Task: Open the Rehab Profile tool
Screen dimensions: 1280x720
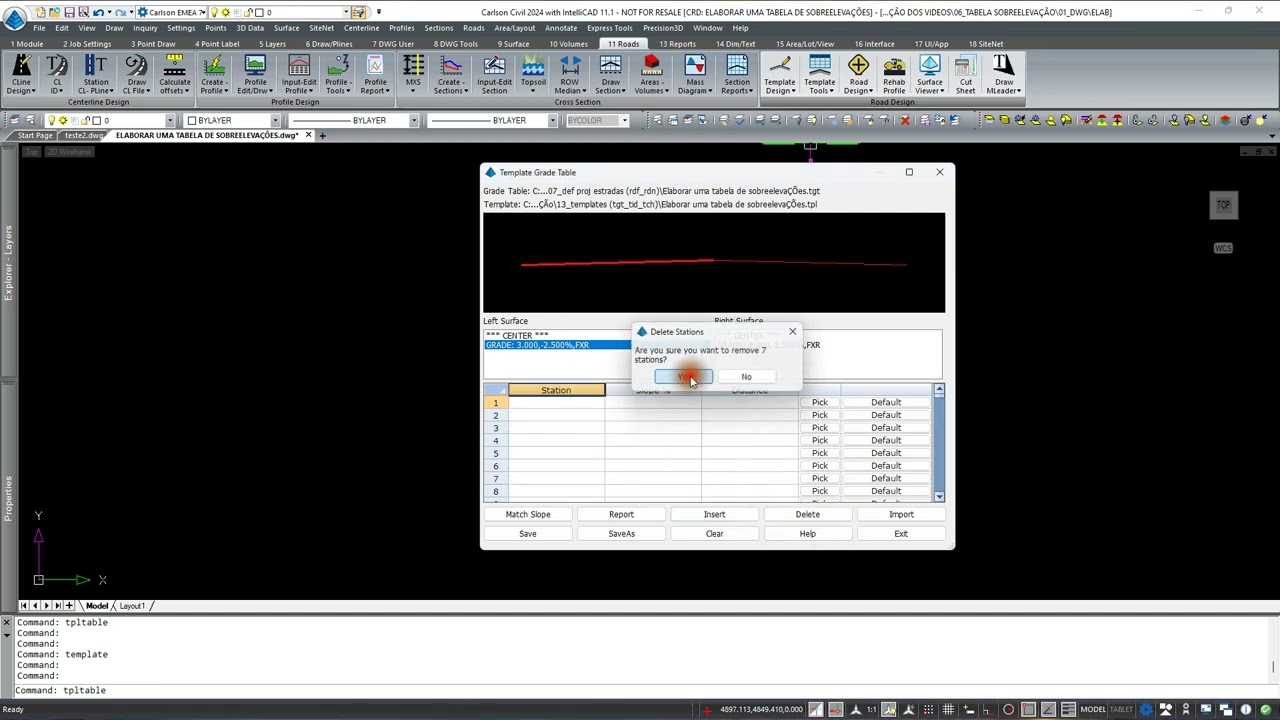Action: click(x=894, y=75)
